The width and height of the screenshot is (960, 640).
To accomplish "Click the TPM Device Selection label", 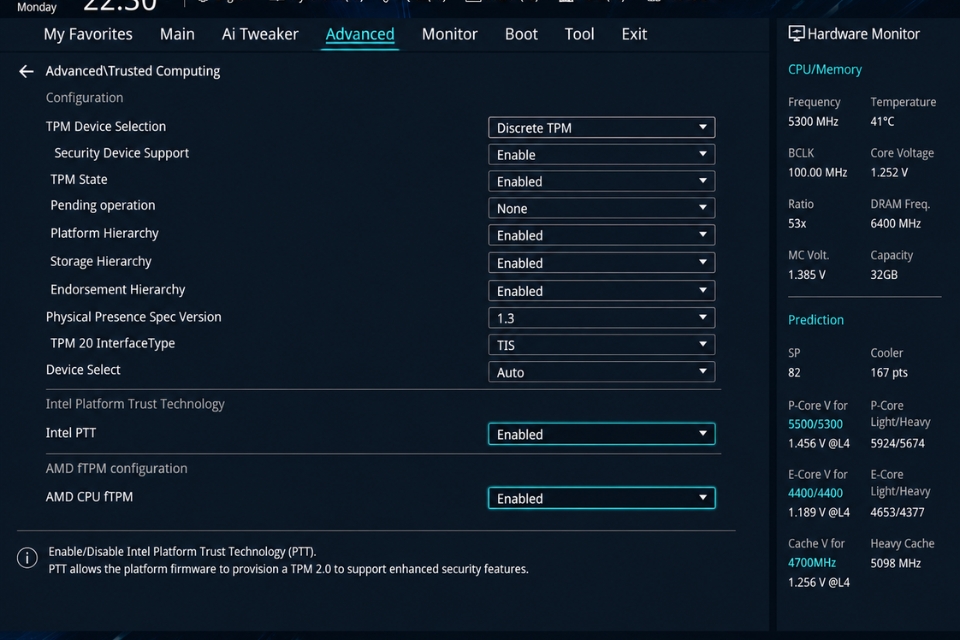I will coord(106,126).
